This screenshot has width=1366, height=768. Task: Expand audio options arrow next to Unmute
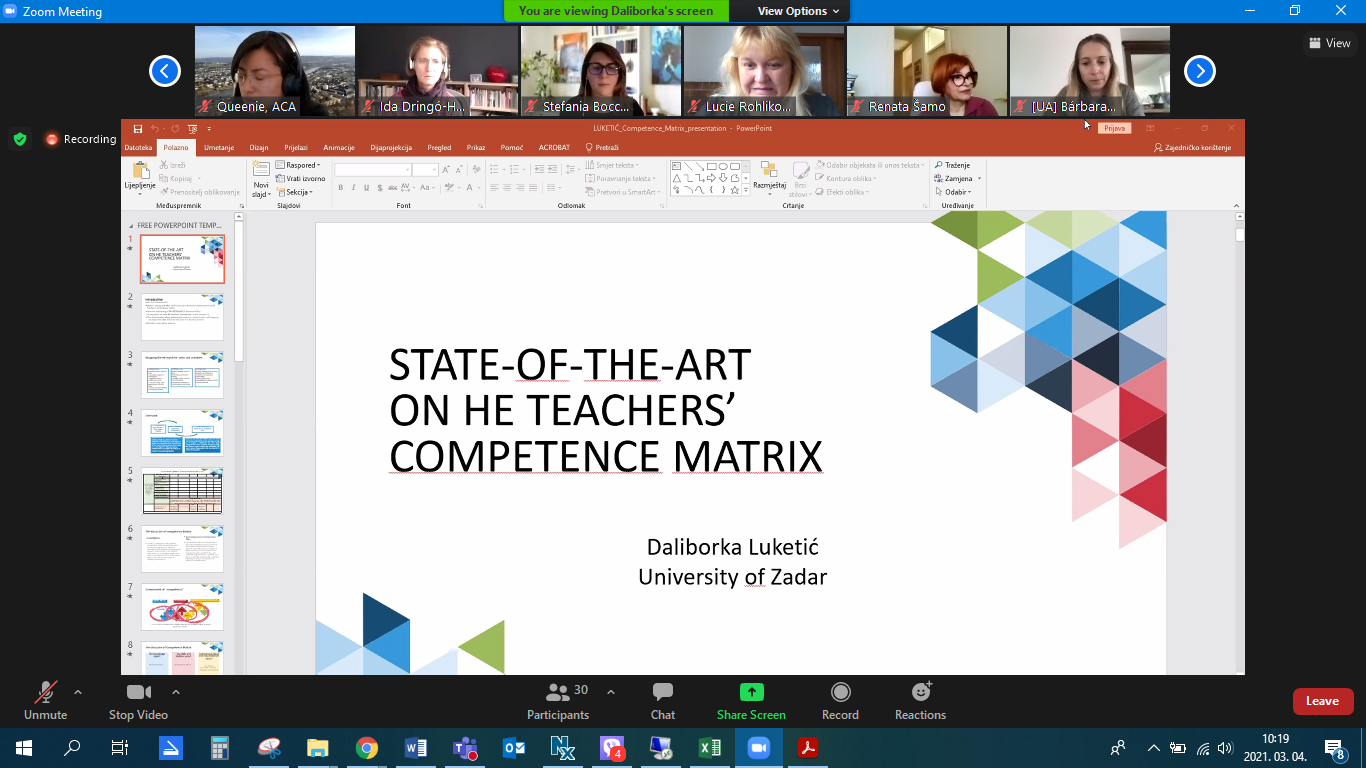click(78, 692)
